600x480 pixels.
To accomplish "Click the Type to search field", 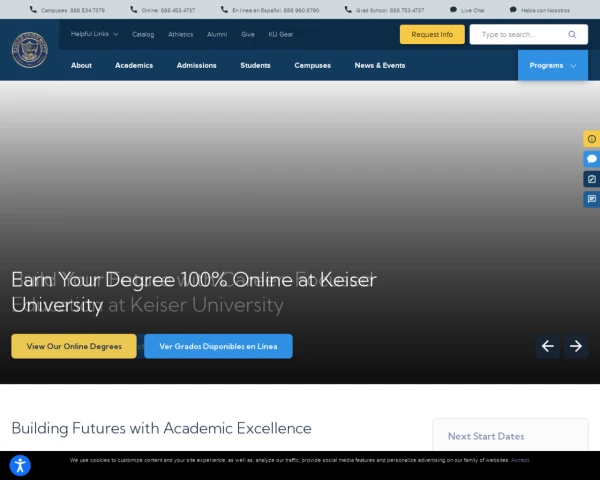I will pyautogui.click(x=528, y=34).
